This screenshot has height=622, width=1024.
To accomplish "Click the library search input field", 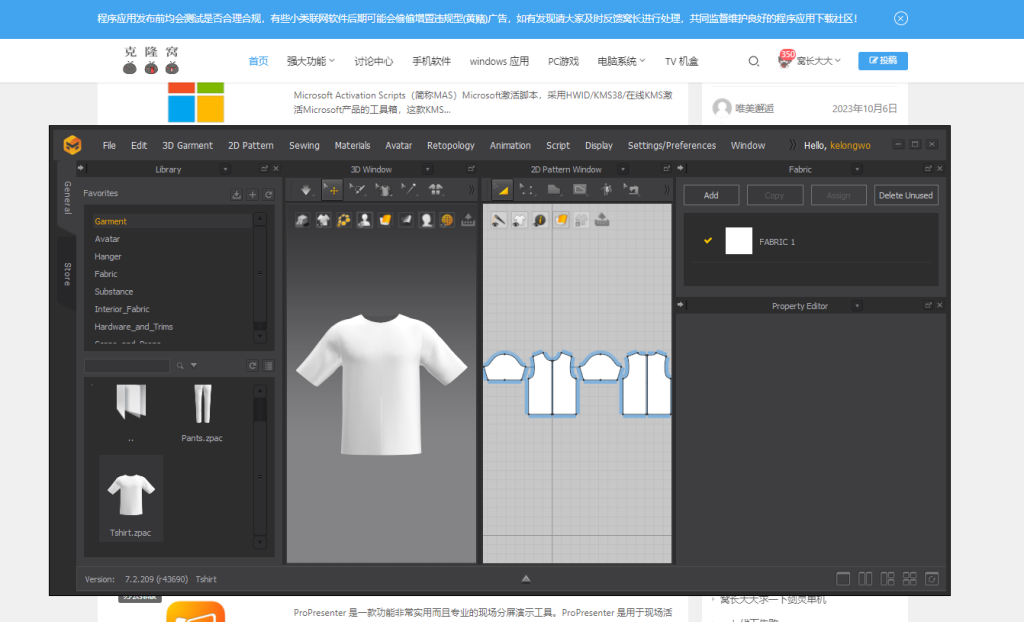I will (127, 366).
